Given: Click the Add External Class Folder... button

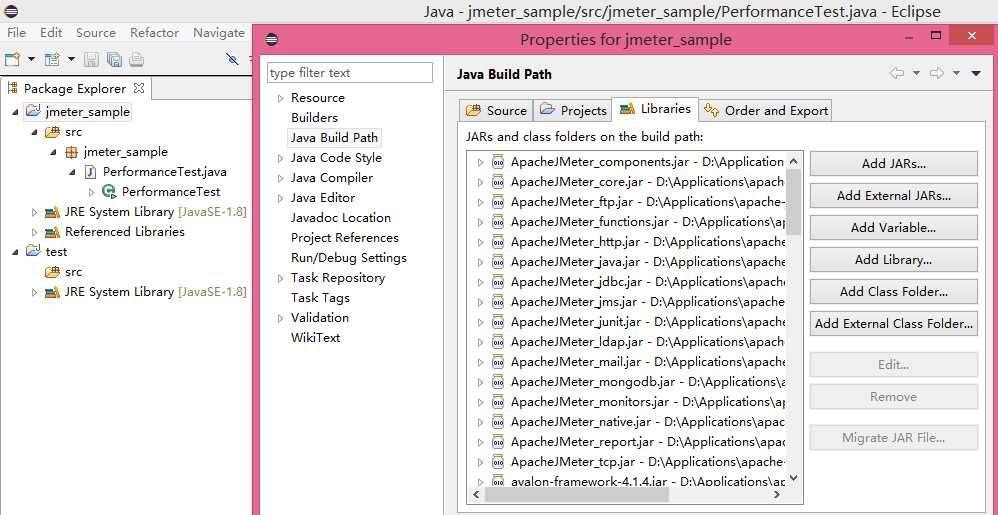Looking at the screenshot, I should [x=894, y=323].
